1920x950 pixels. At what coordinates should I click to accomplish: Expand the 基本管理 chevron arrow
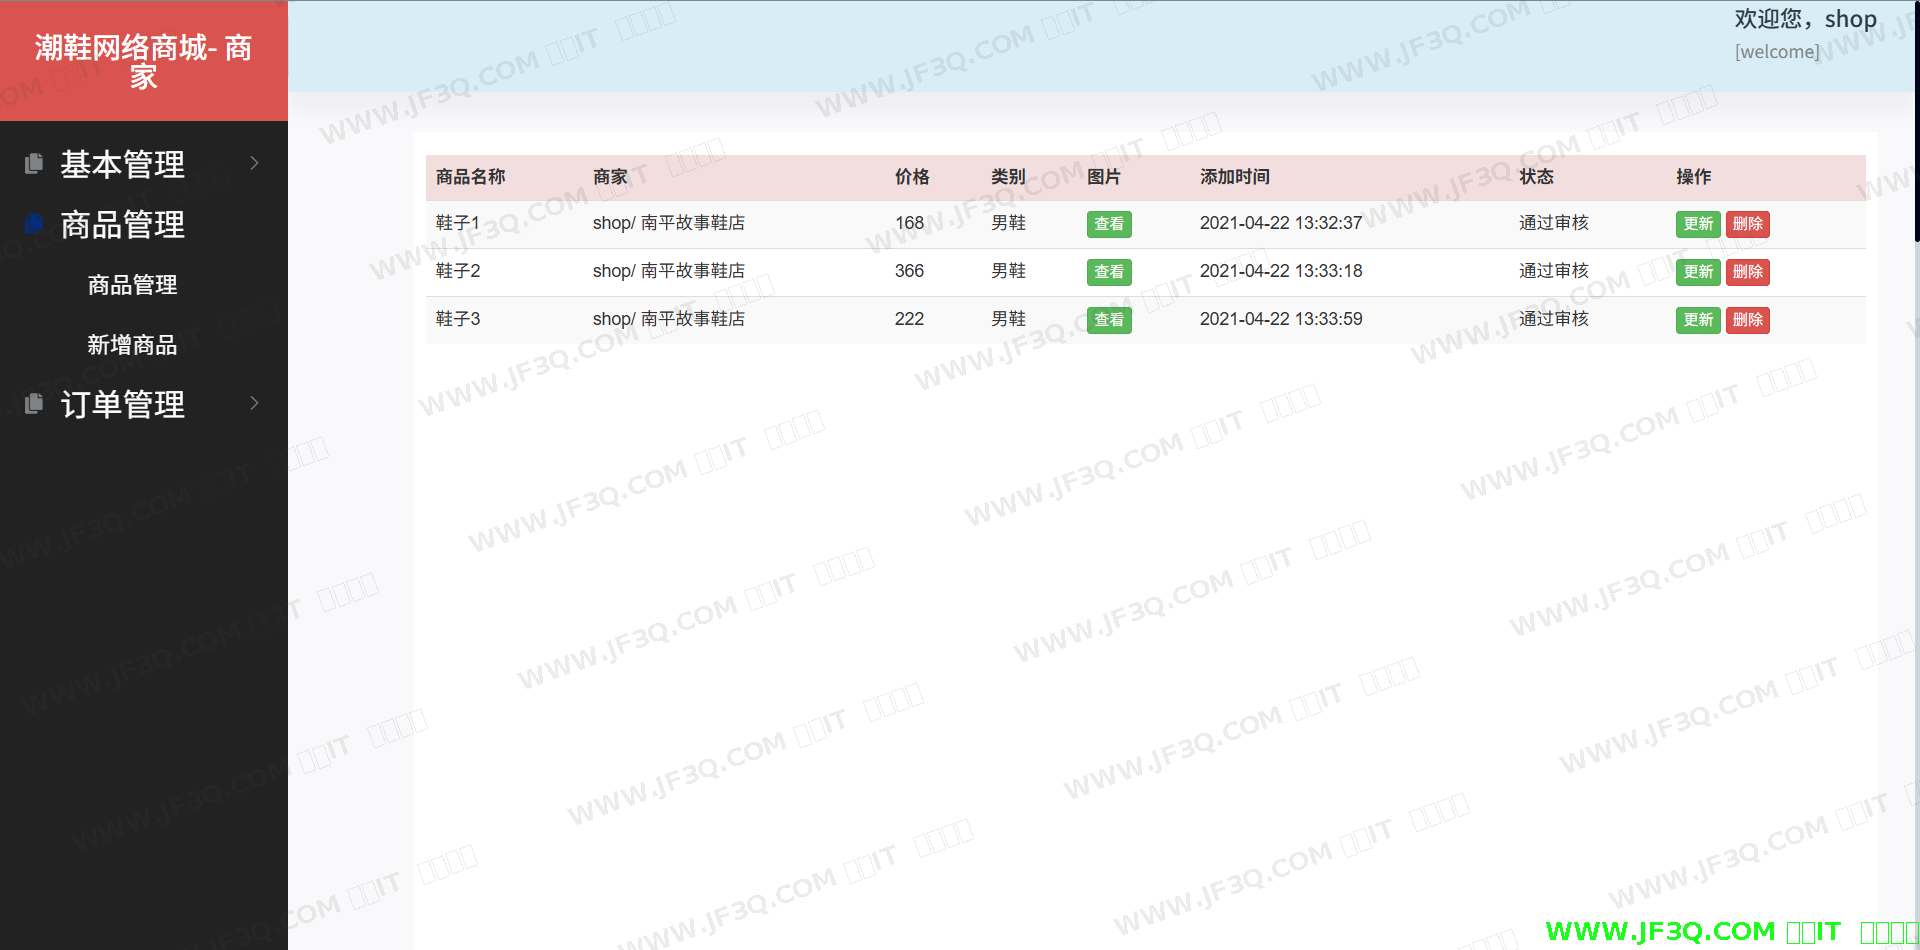(x=254, y=163)
